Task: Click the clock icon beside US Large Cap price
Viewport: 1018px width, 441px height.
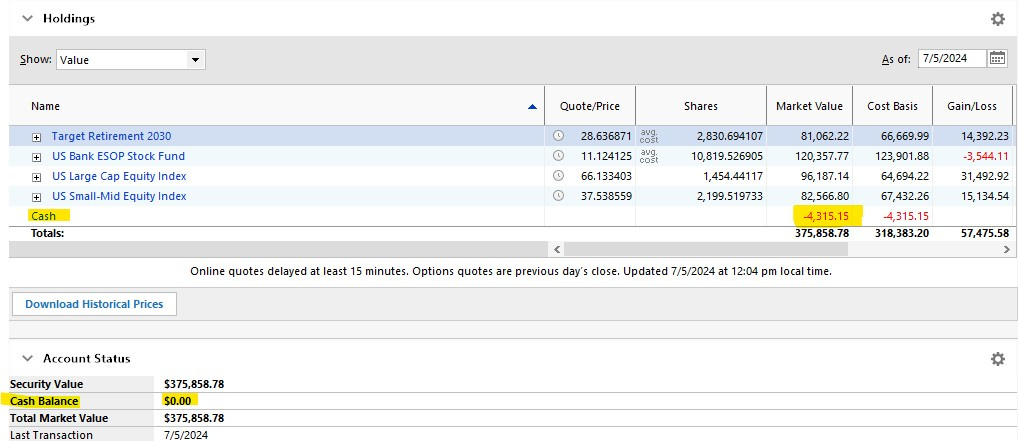Action: [558, 176]
